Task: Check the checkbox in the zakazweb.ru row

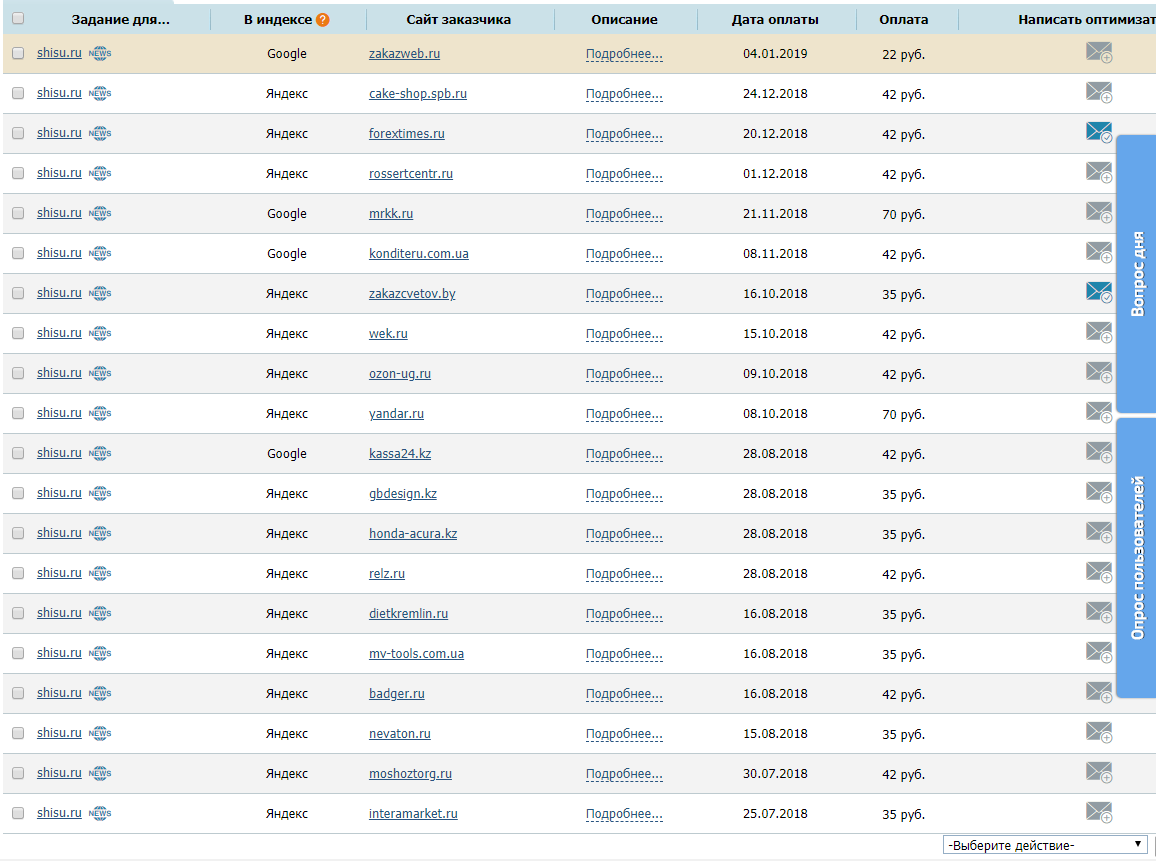Action: coord(18,53)
